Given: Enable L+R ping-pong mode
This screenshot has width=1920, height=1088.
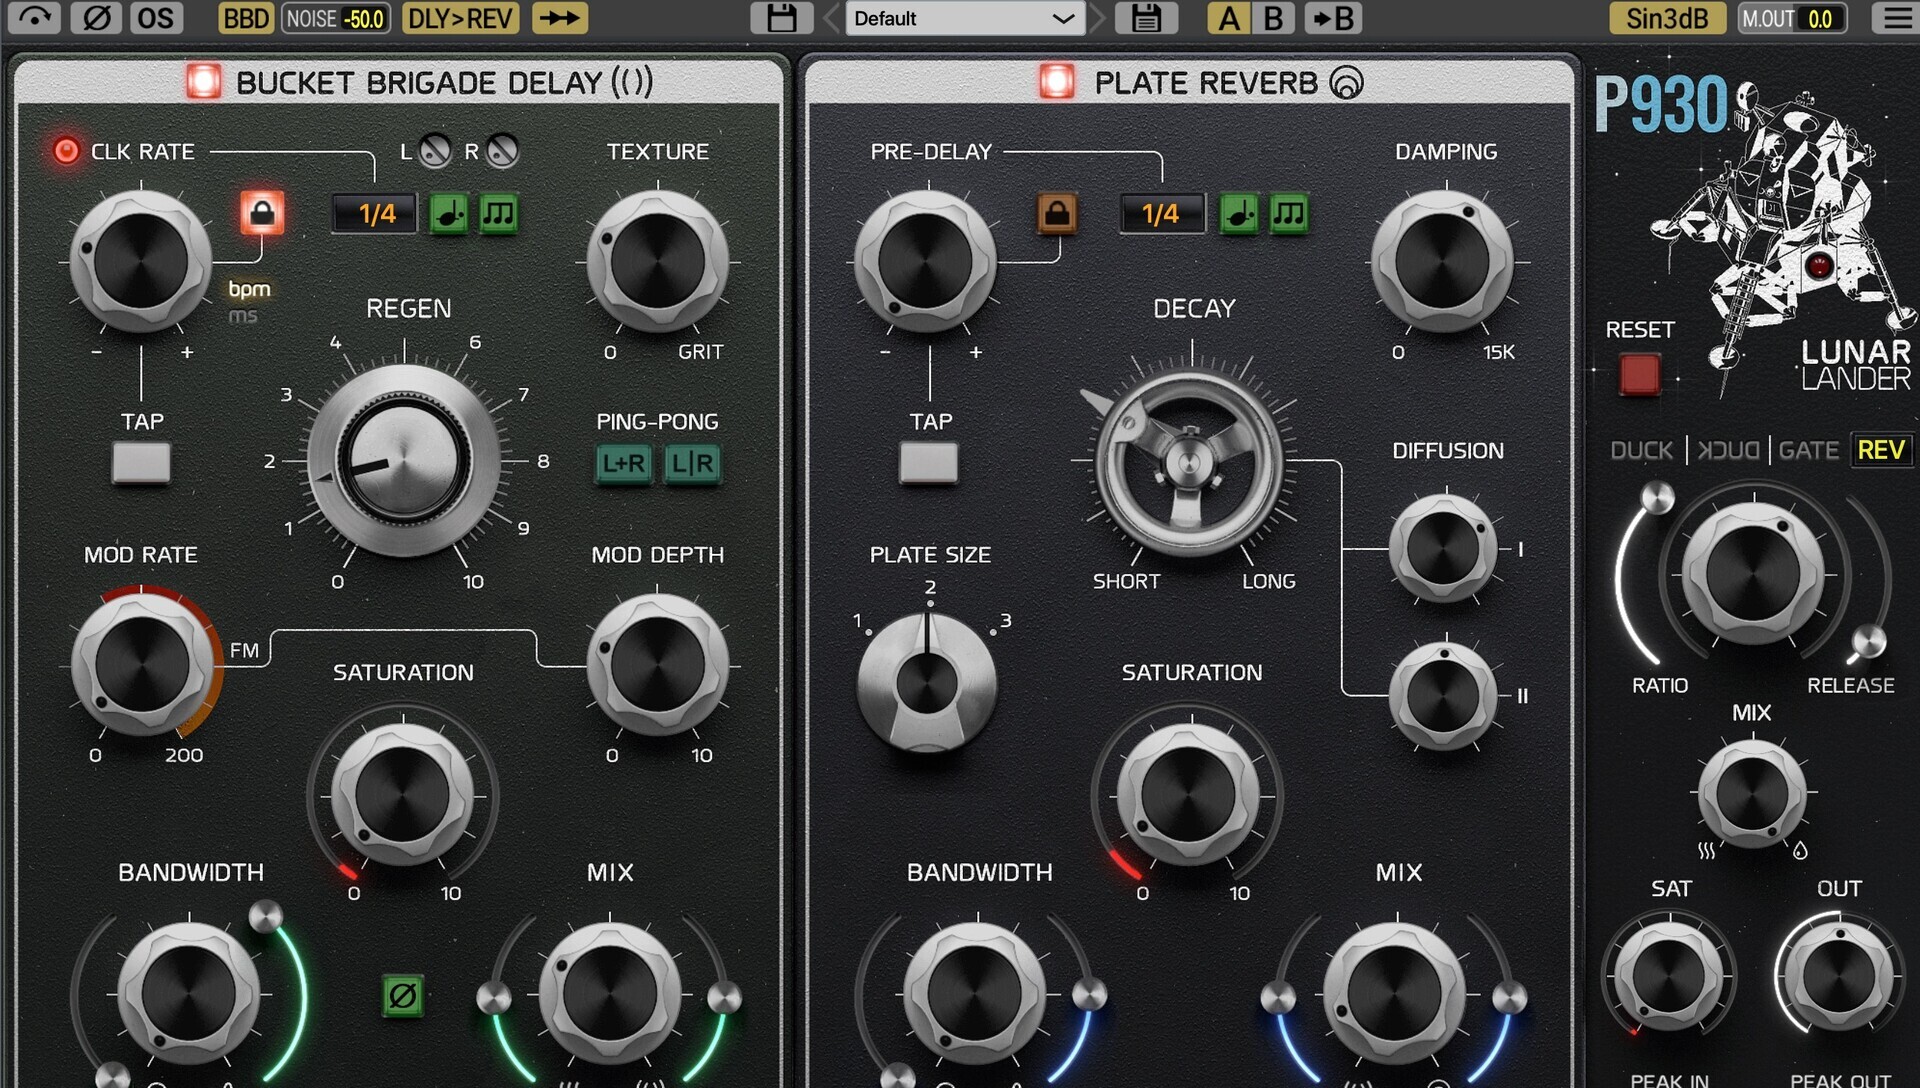Looking at the screenshot, I should 624,463.
